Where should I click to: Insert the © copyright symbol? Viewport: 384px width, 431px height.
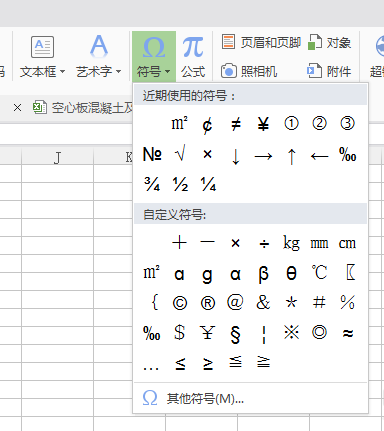[x=180, y=303]
